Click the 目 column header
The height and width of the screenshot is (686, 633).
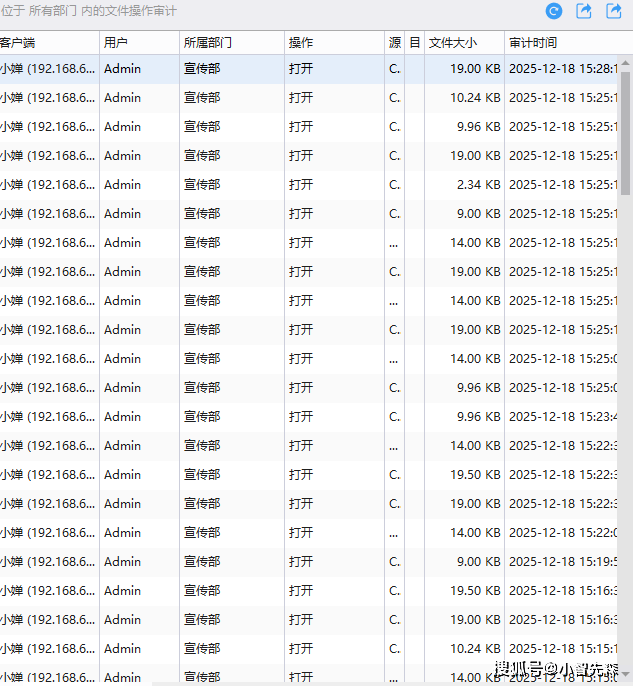(x=414, y=43)
